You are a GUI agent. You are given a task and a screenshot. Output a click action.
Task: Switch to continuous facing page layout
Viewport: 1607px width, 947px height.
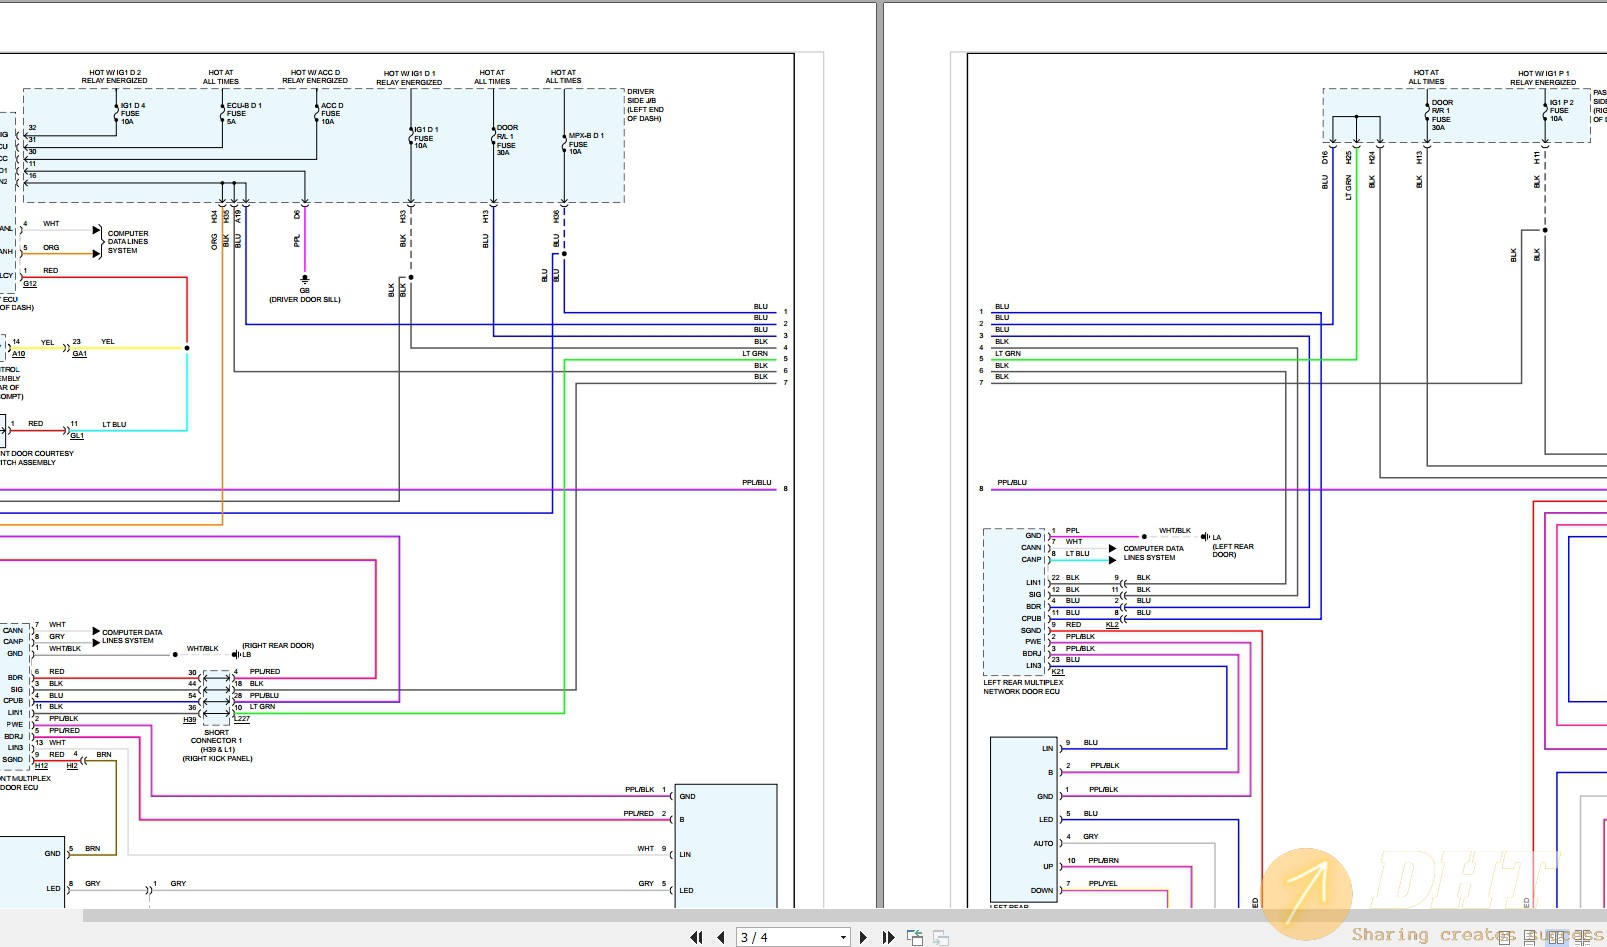1582,938
